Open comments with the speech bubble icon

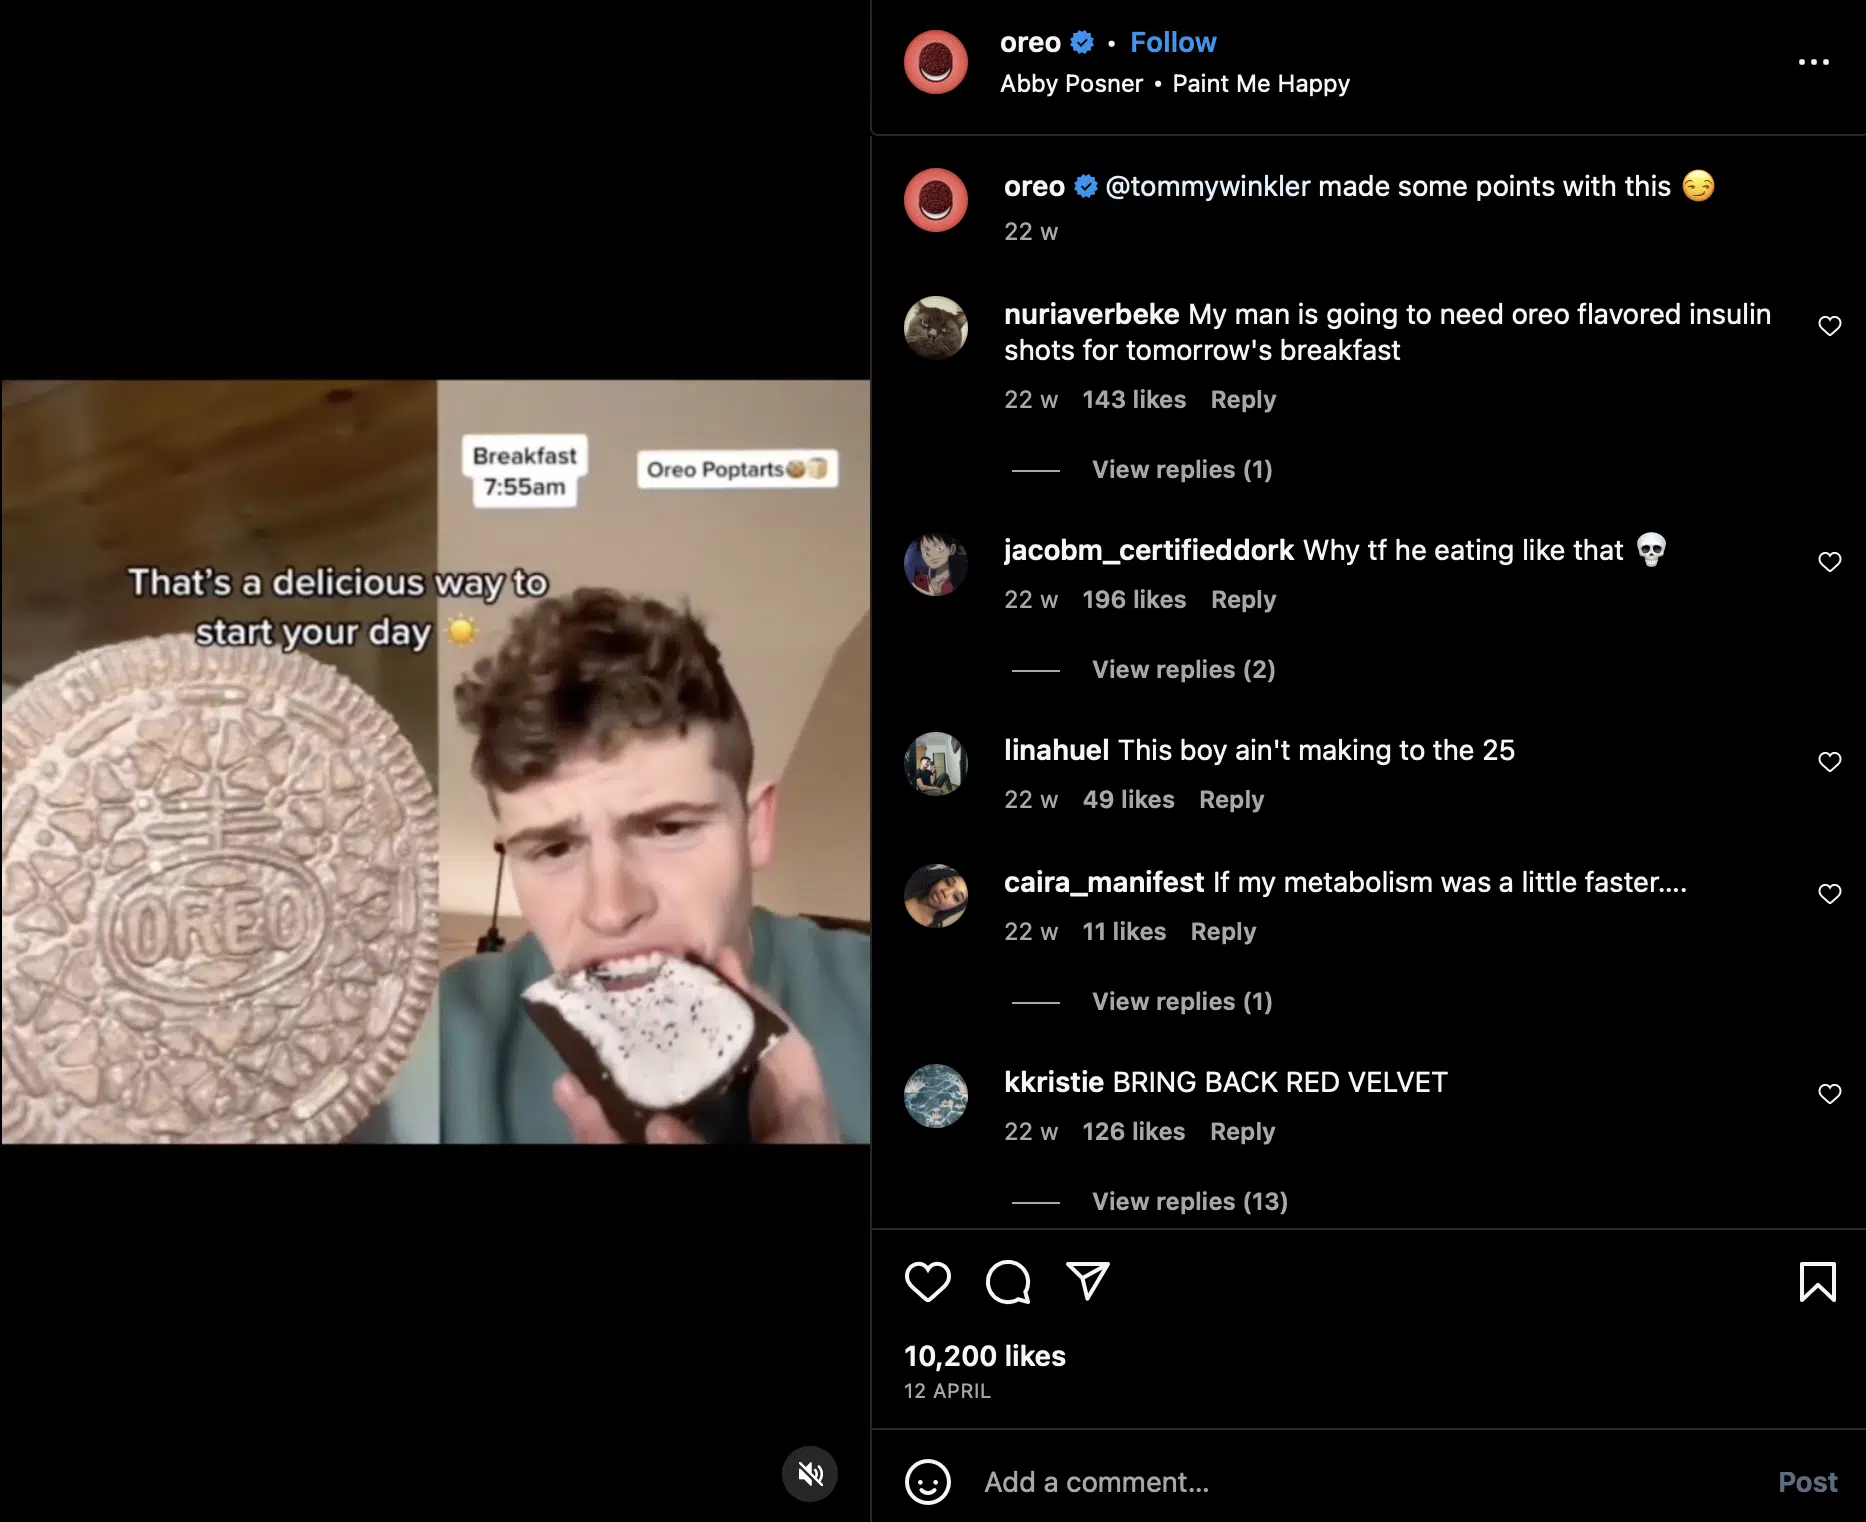(1007, 1282)
